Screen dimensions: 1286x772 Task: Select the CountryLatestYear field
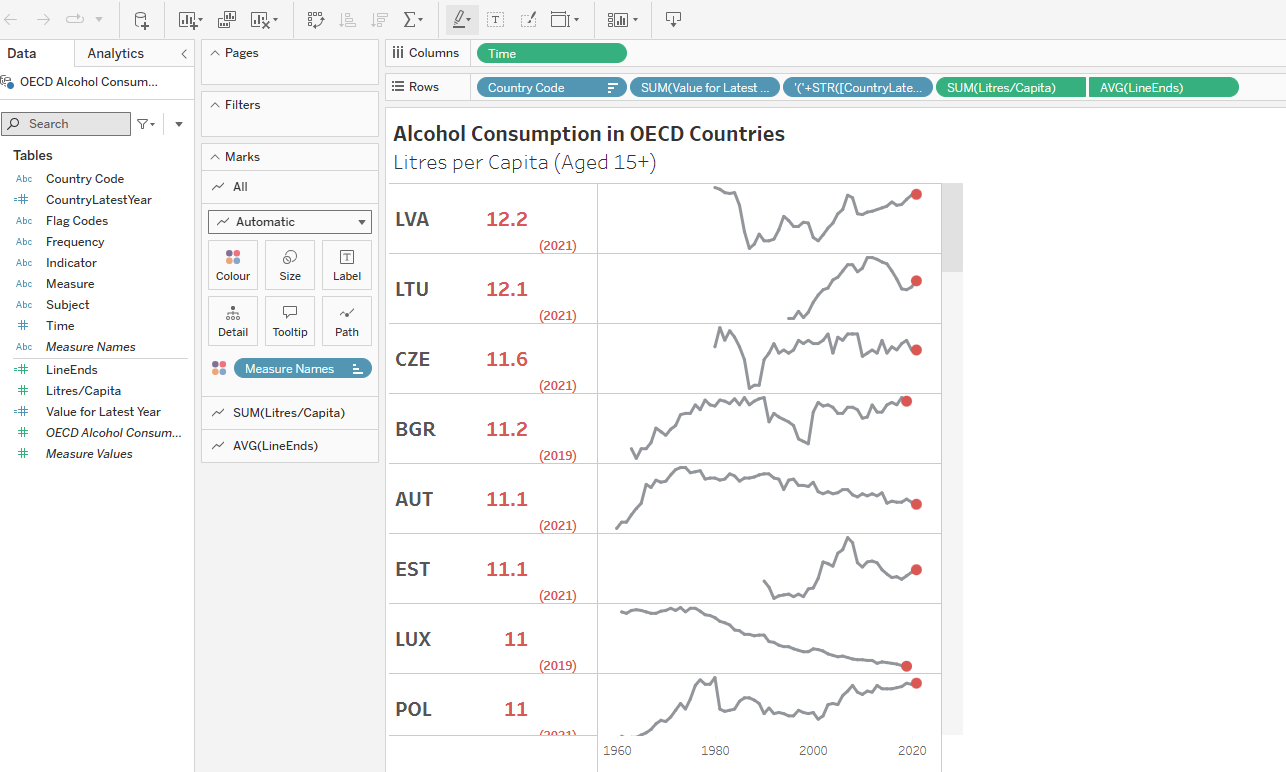point(98,200)
